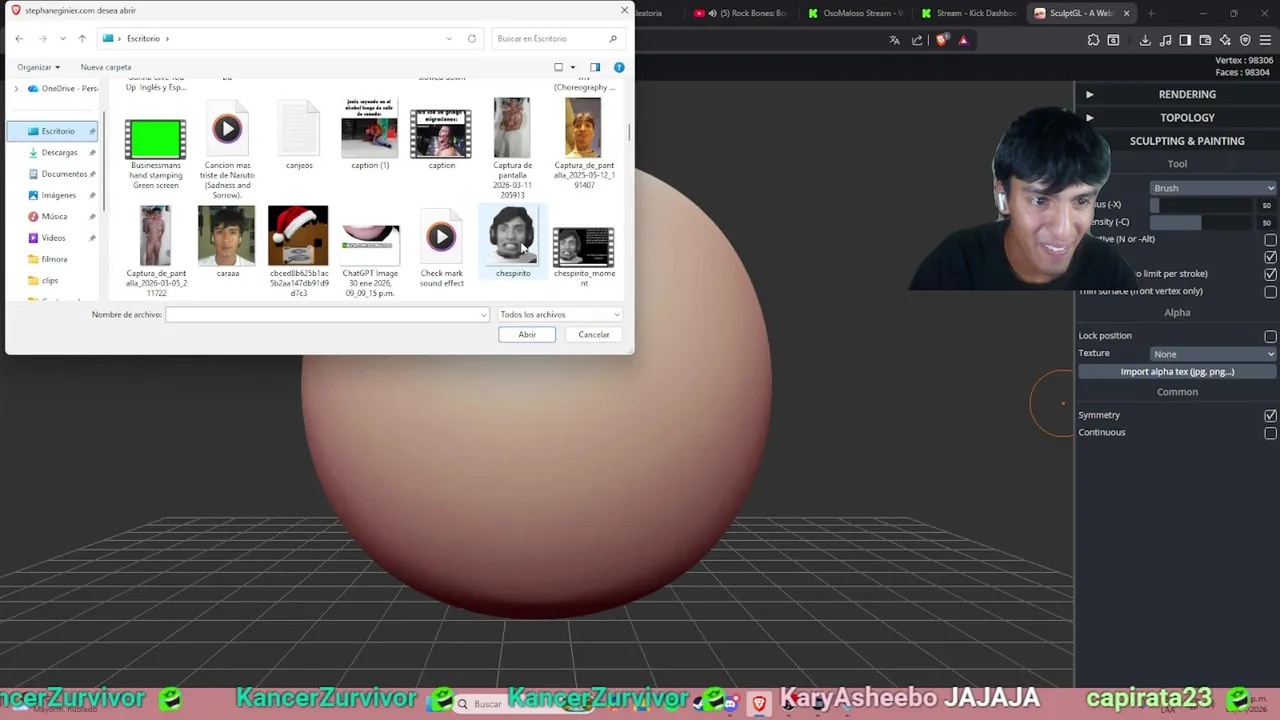Open the Texture None dropdown
1280x720 pixels.
click(x=1213, y=354)
